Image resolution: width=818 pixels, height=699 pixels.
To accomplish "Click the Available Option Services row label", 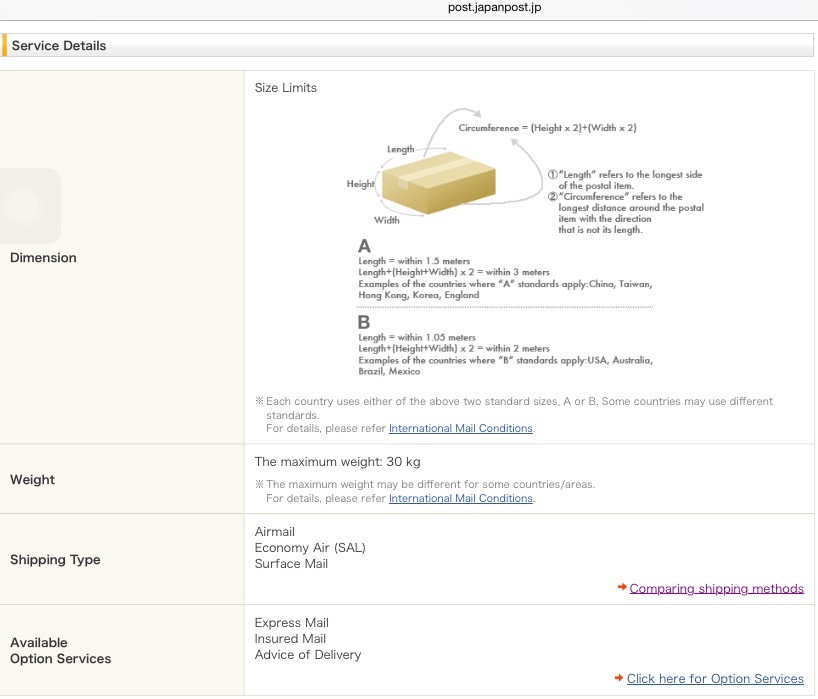I will click(x=60, y=650).
